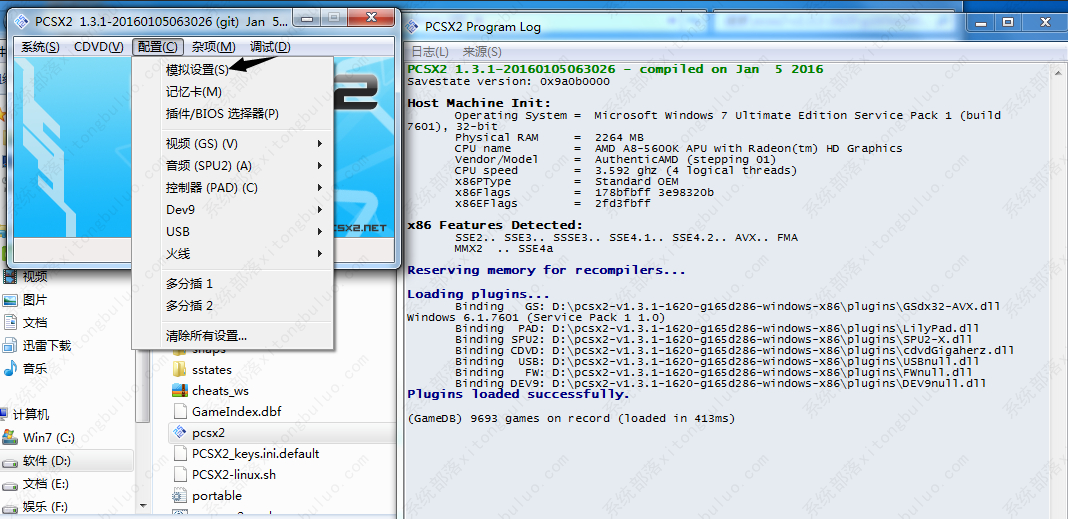Select 文档 (E:) drive

click(x=46, y=484)
